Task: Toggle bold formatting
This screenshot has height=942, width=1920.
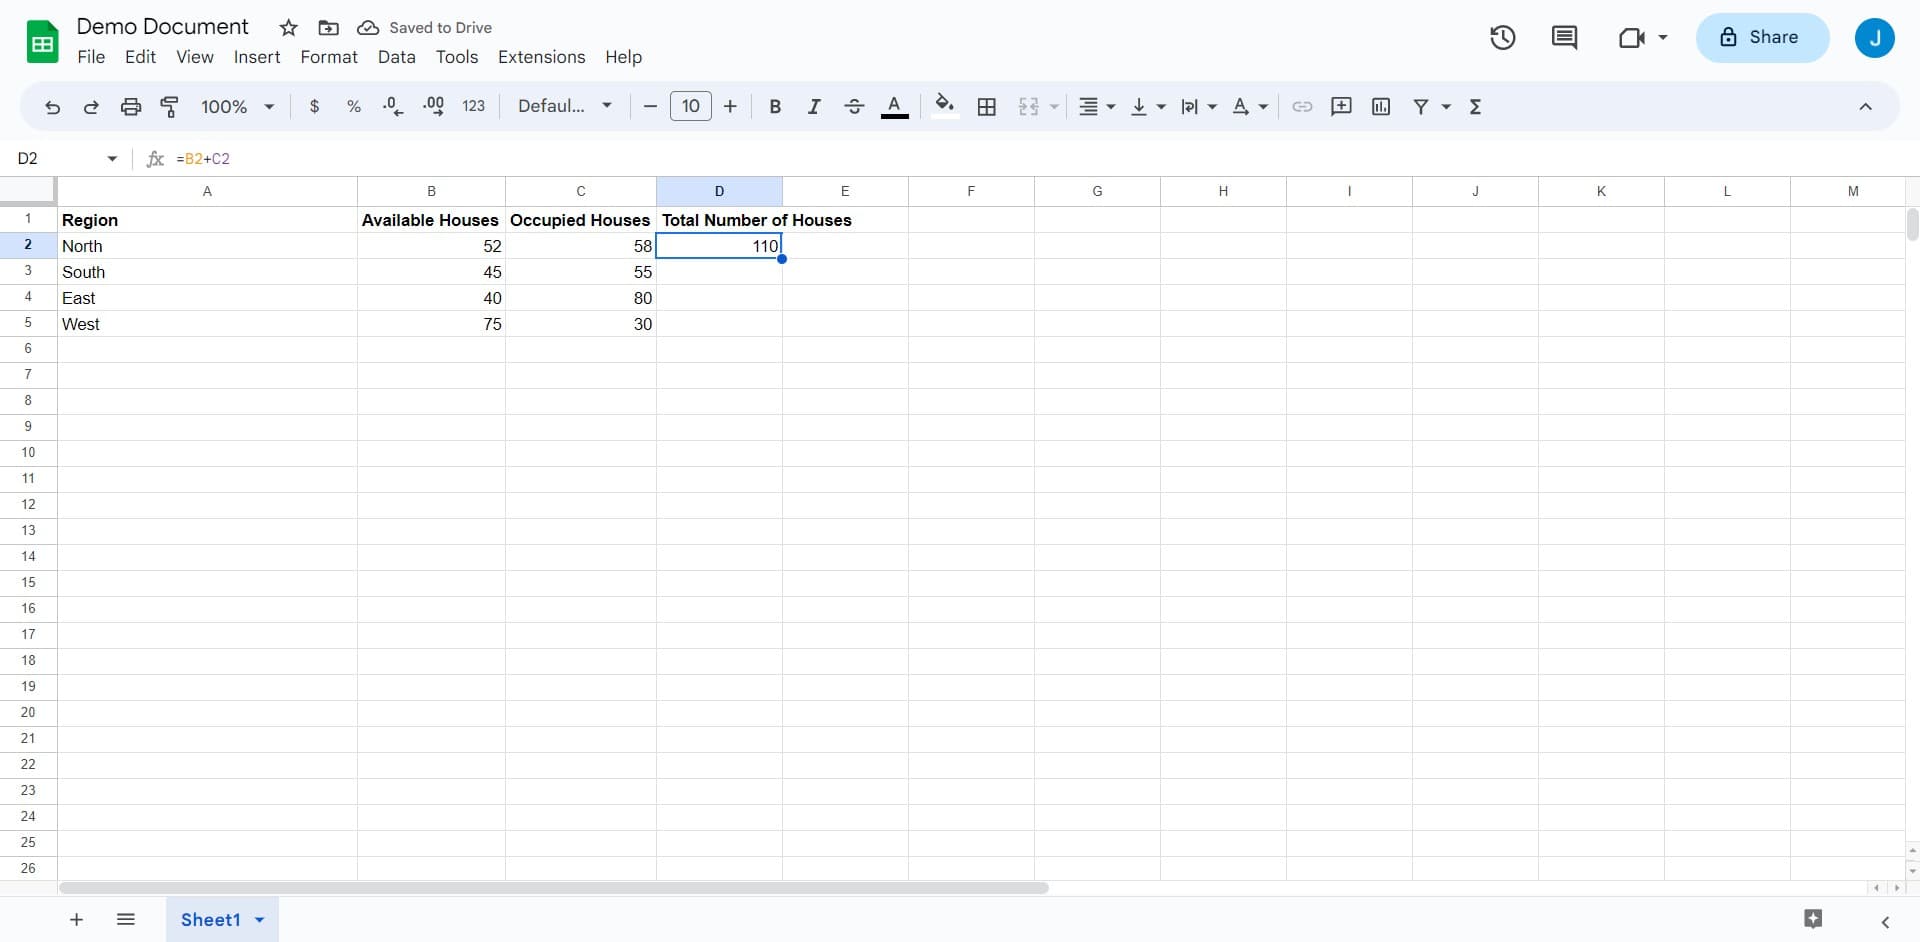Action: click(774, 106)
